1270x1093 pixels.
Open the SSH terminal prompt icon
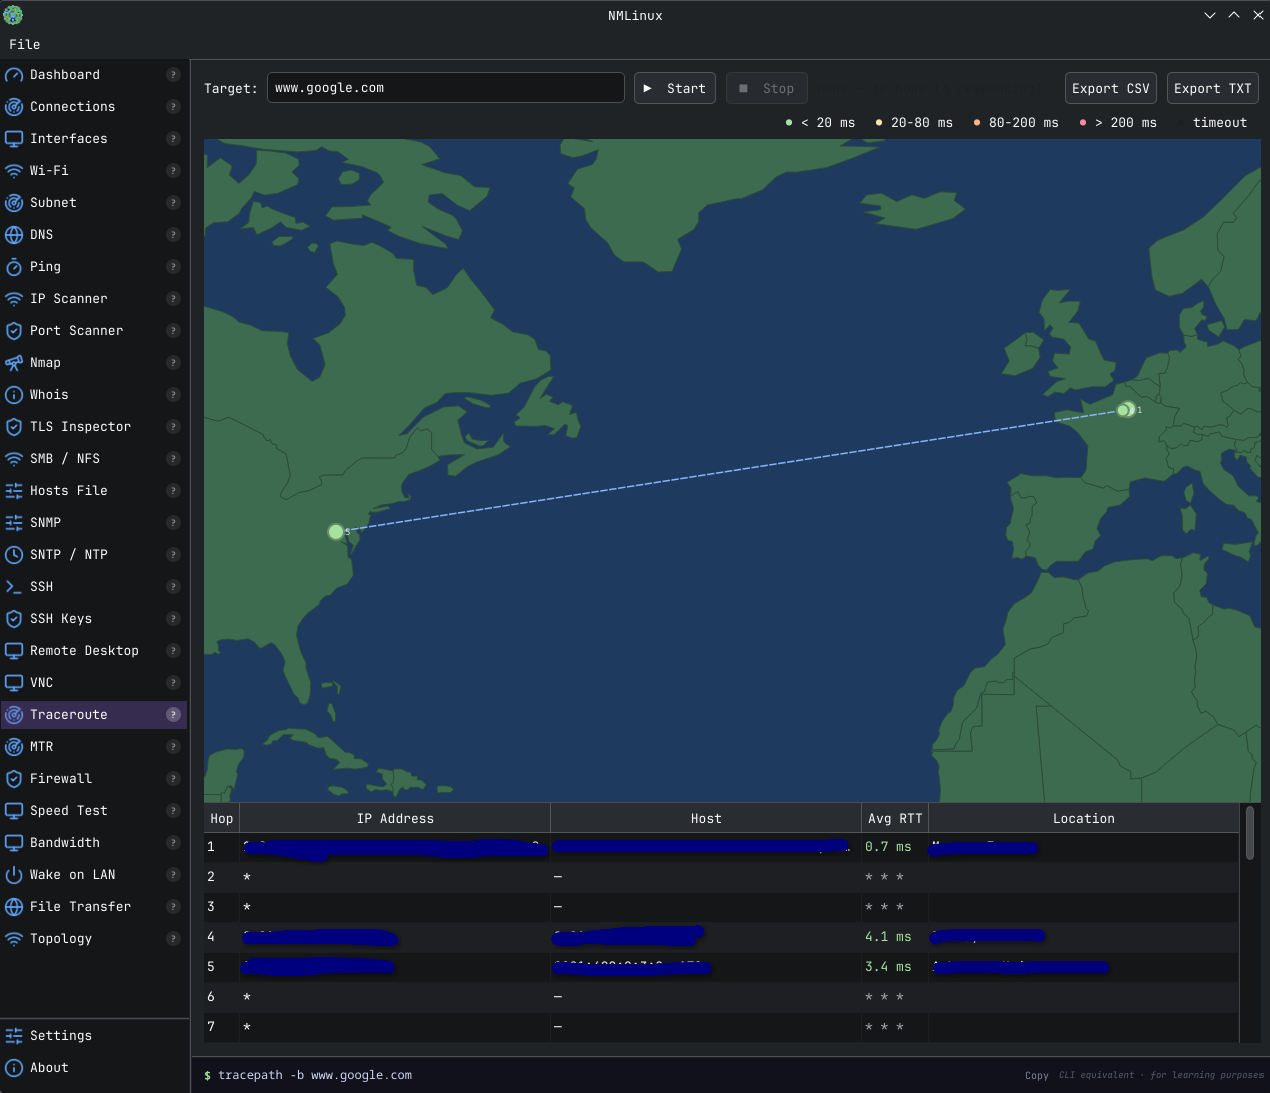[14, 587]
